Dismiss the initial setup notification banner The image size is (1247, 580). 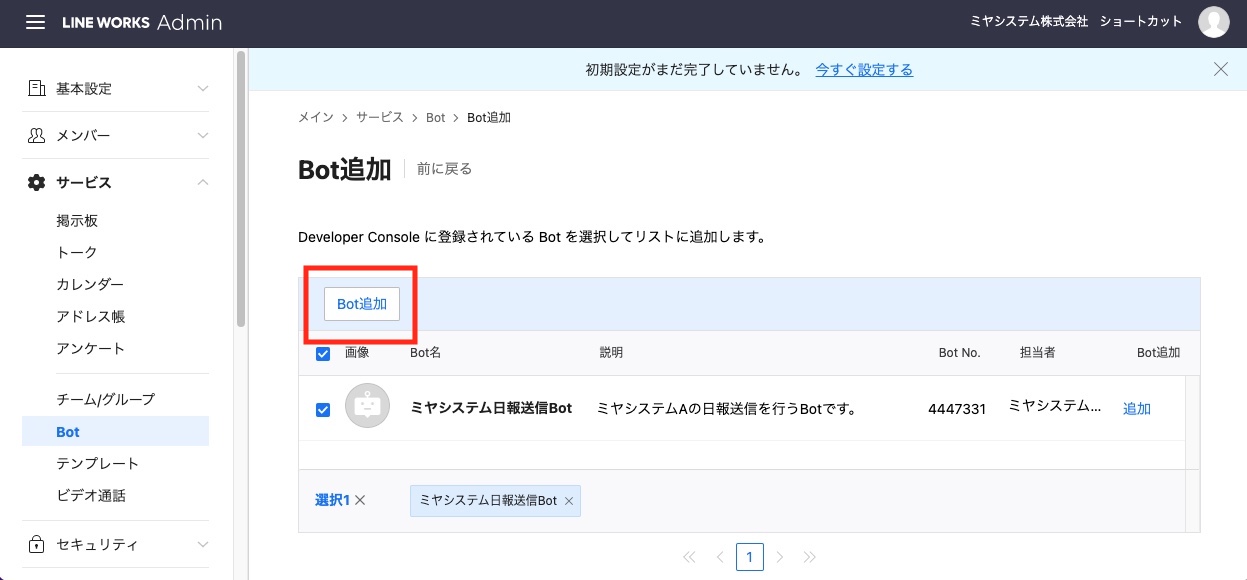(x=1220, y=69)
